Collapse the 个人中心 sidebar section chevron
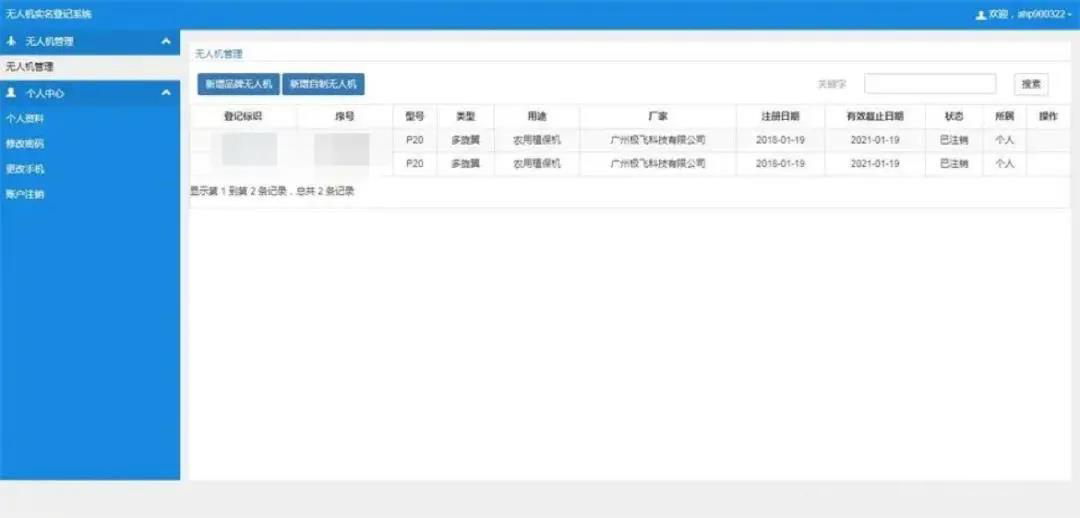 [165, 93]
